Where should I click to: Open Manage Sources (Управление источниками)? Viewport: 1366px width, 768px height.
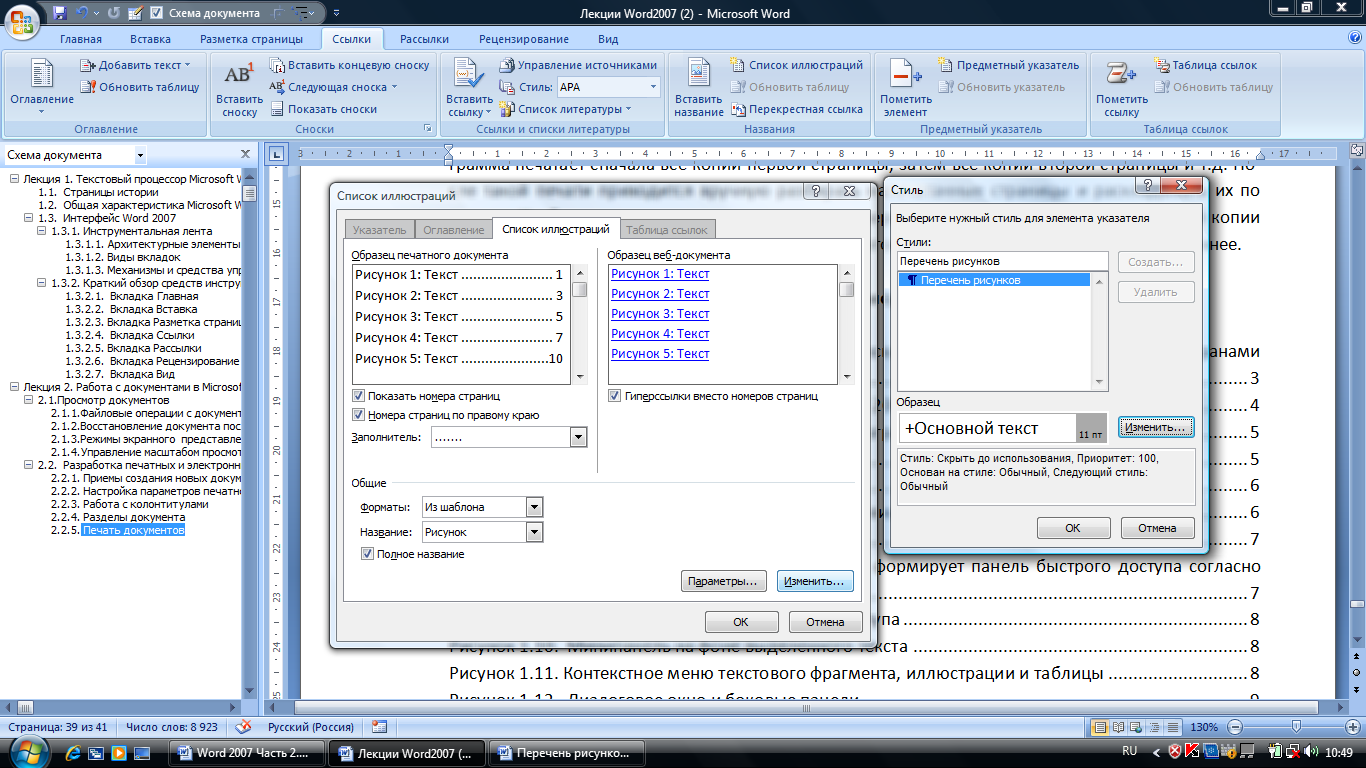(x=578, y=65)
